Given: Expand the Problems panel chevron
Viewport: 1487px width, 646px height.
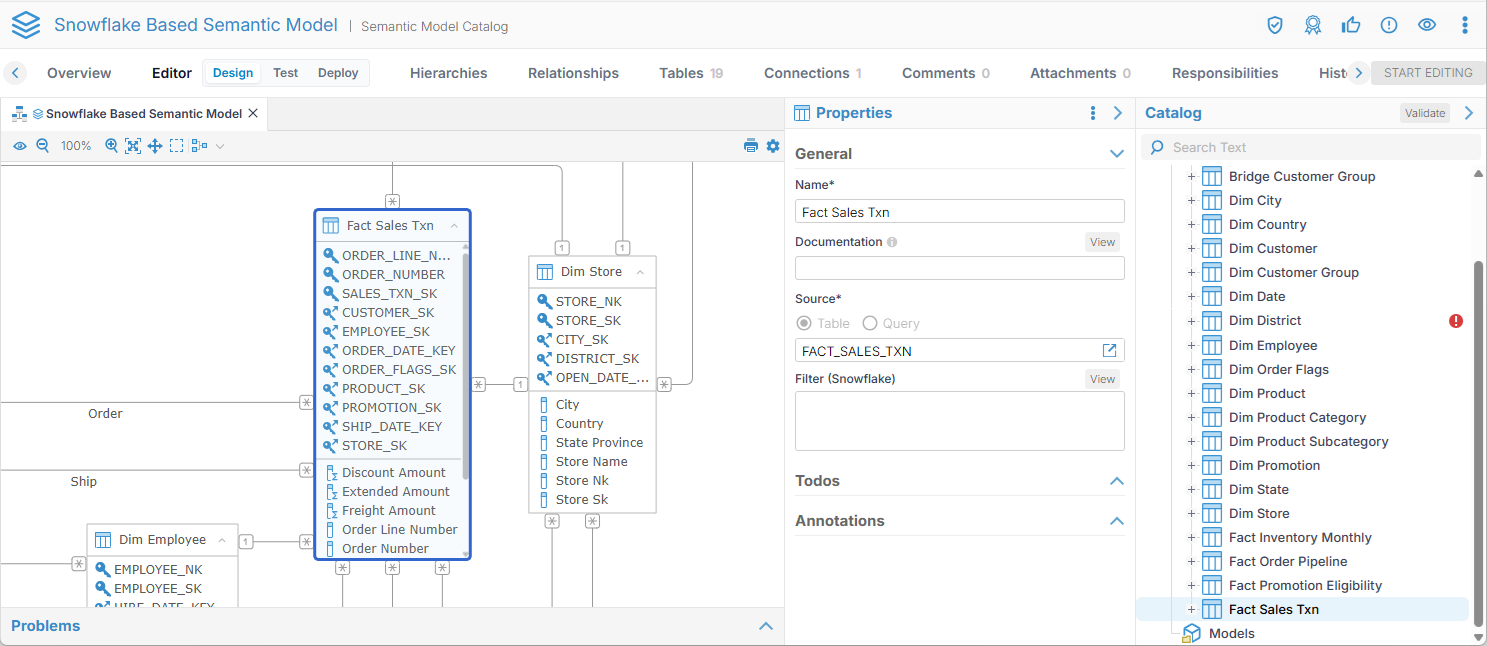Looking at the screenshot, I should coord(766,626).
